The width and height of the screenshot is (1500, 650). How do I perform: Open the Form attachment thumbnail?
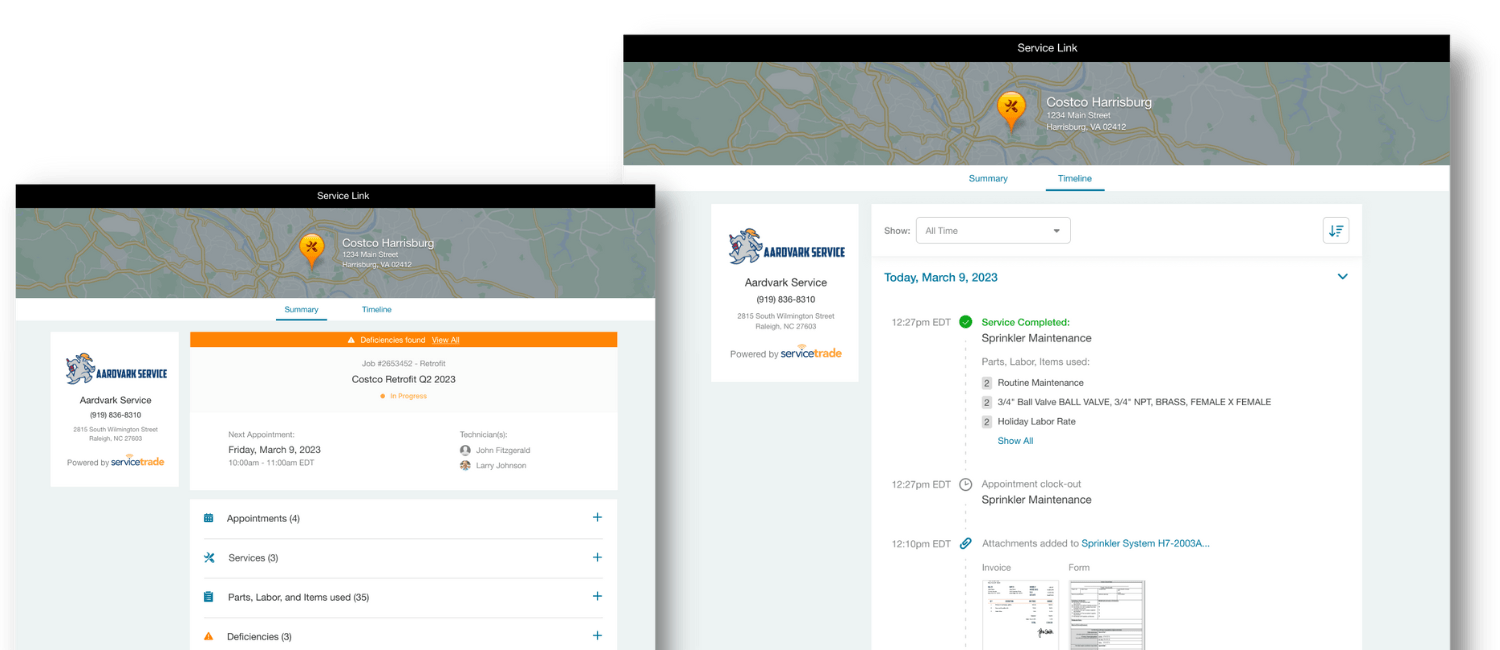(1107, 615)
